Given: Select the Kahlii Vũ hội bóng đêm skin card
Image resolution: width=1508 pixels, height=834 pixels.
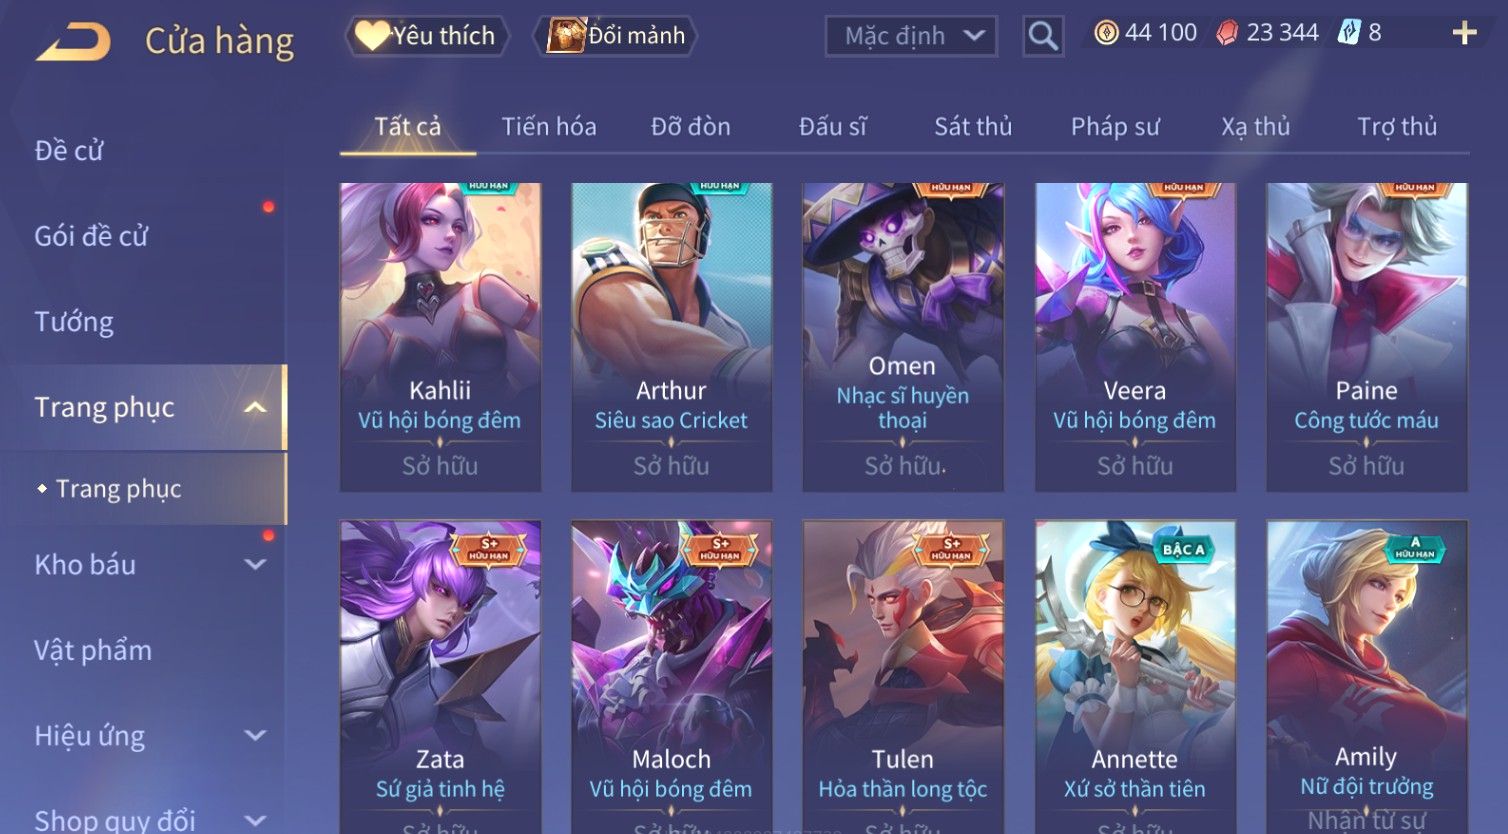Looking at the screenshot, I should click(x=440, y=337).
